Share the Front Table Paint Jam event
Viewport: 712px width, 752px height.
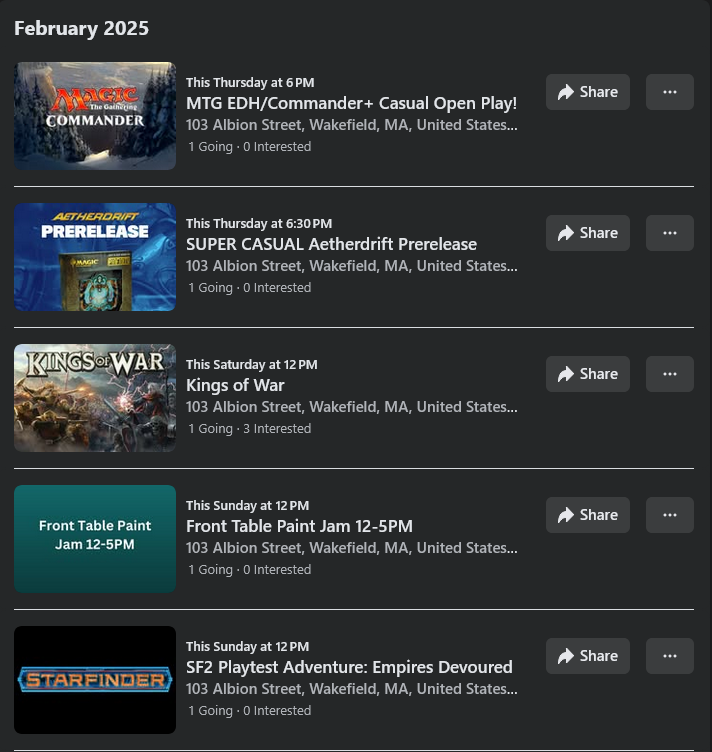[x=588, y=515]
